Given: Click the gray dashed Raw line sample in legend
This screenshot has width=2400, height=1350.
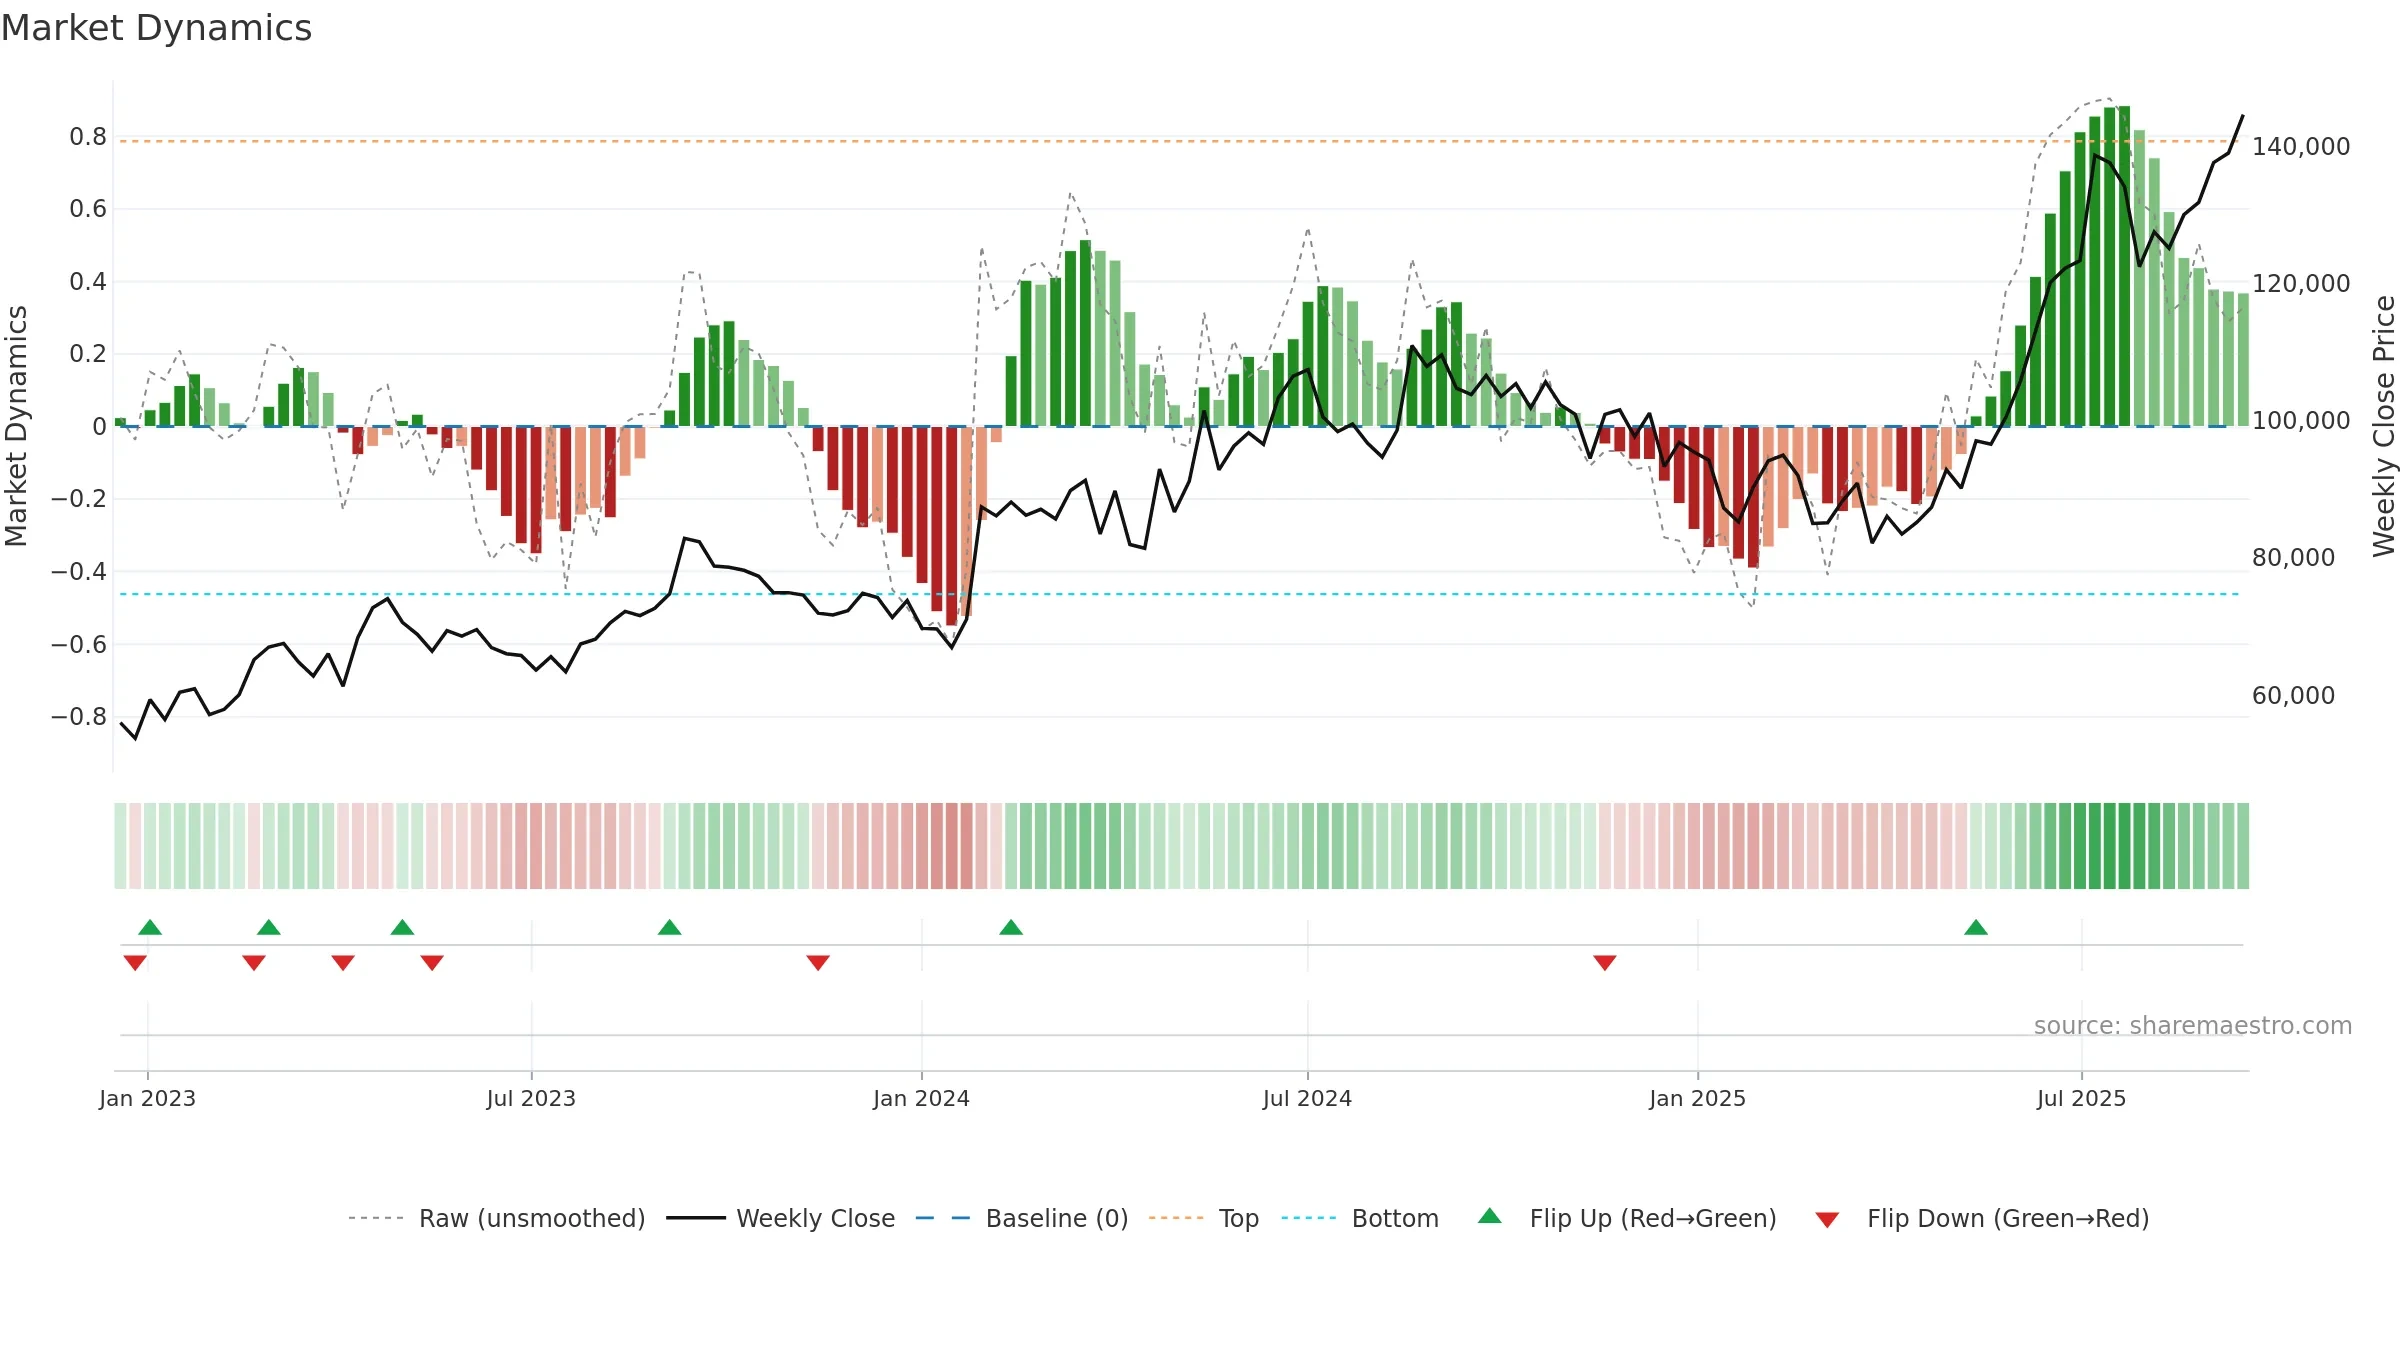Looking at the screenshot, I should point(376,1218).
